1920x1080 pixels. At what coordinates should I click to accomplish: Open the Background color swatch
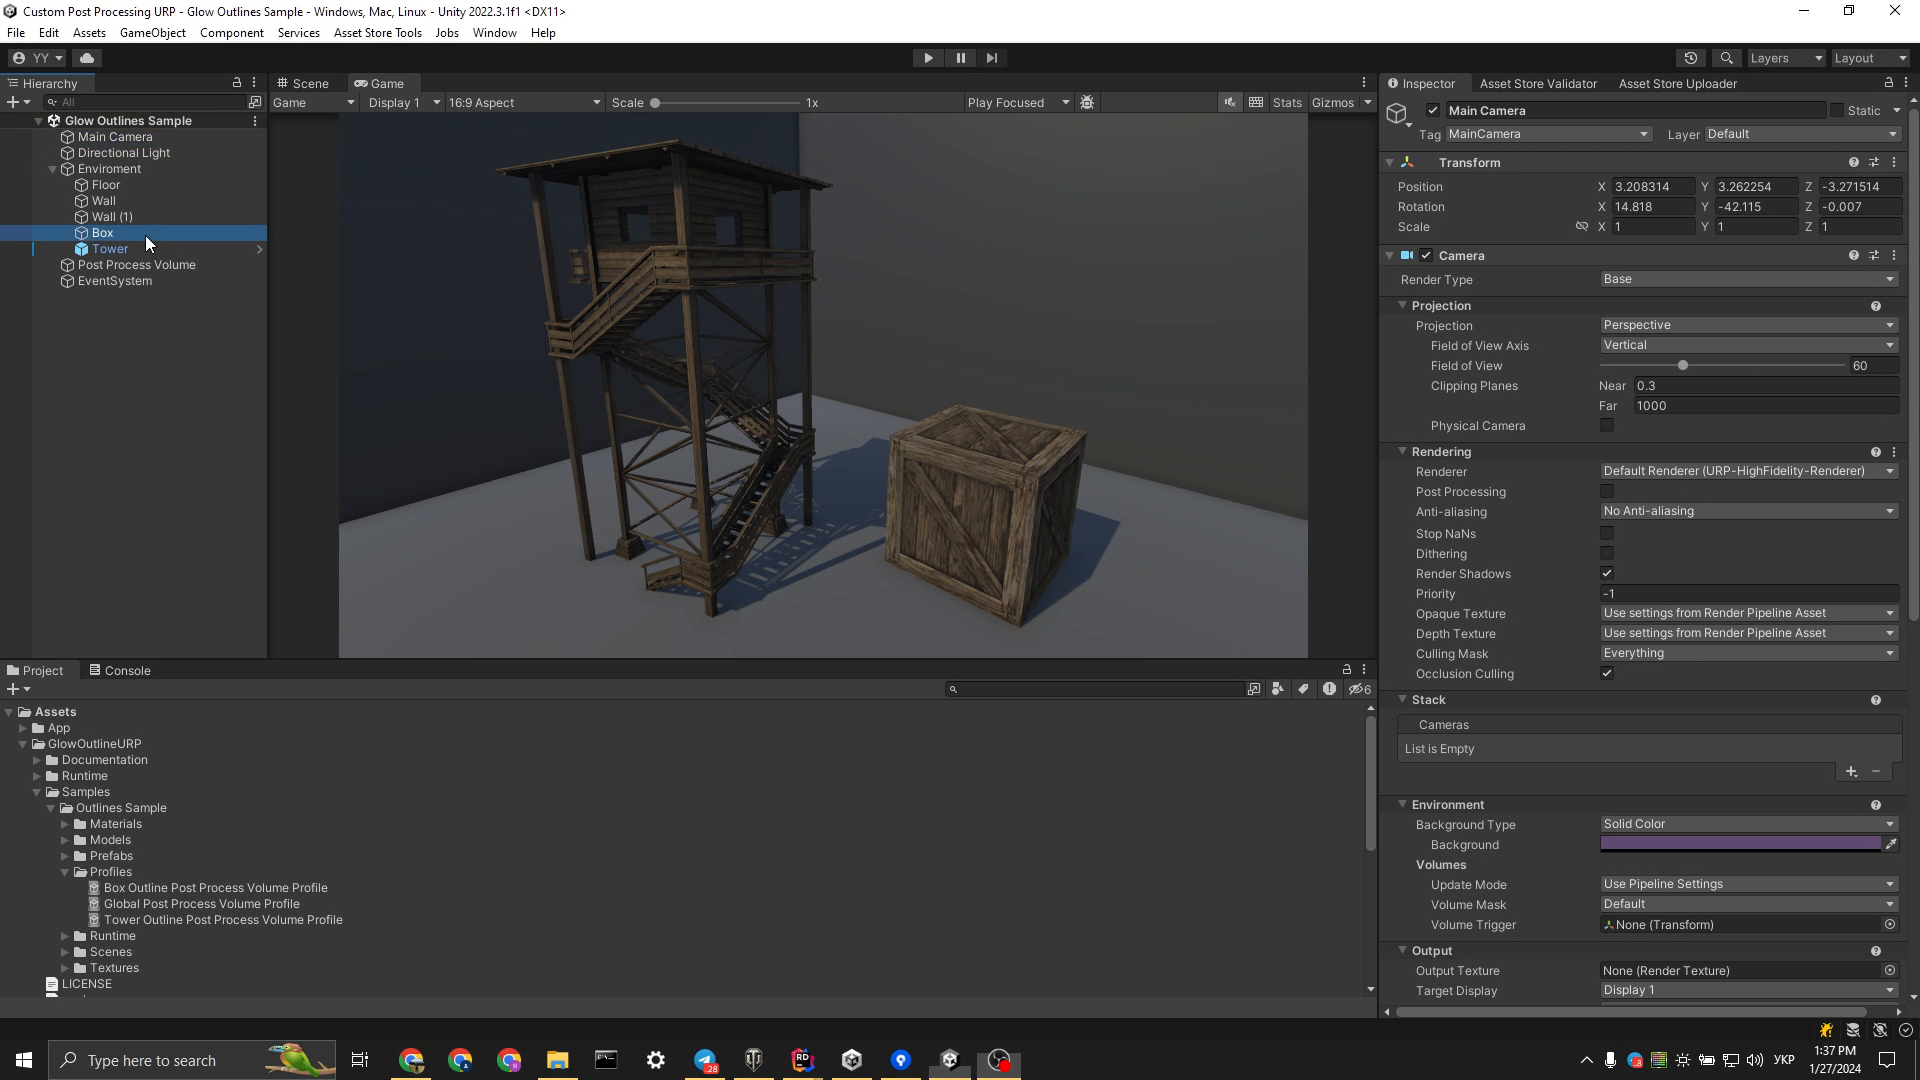coord(1740,845)
